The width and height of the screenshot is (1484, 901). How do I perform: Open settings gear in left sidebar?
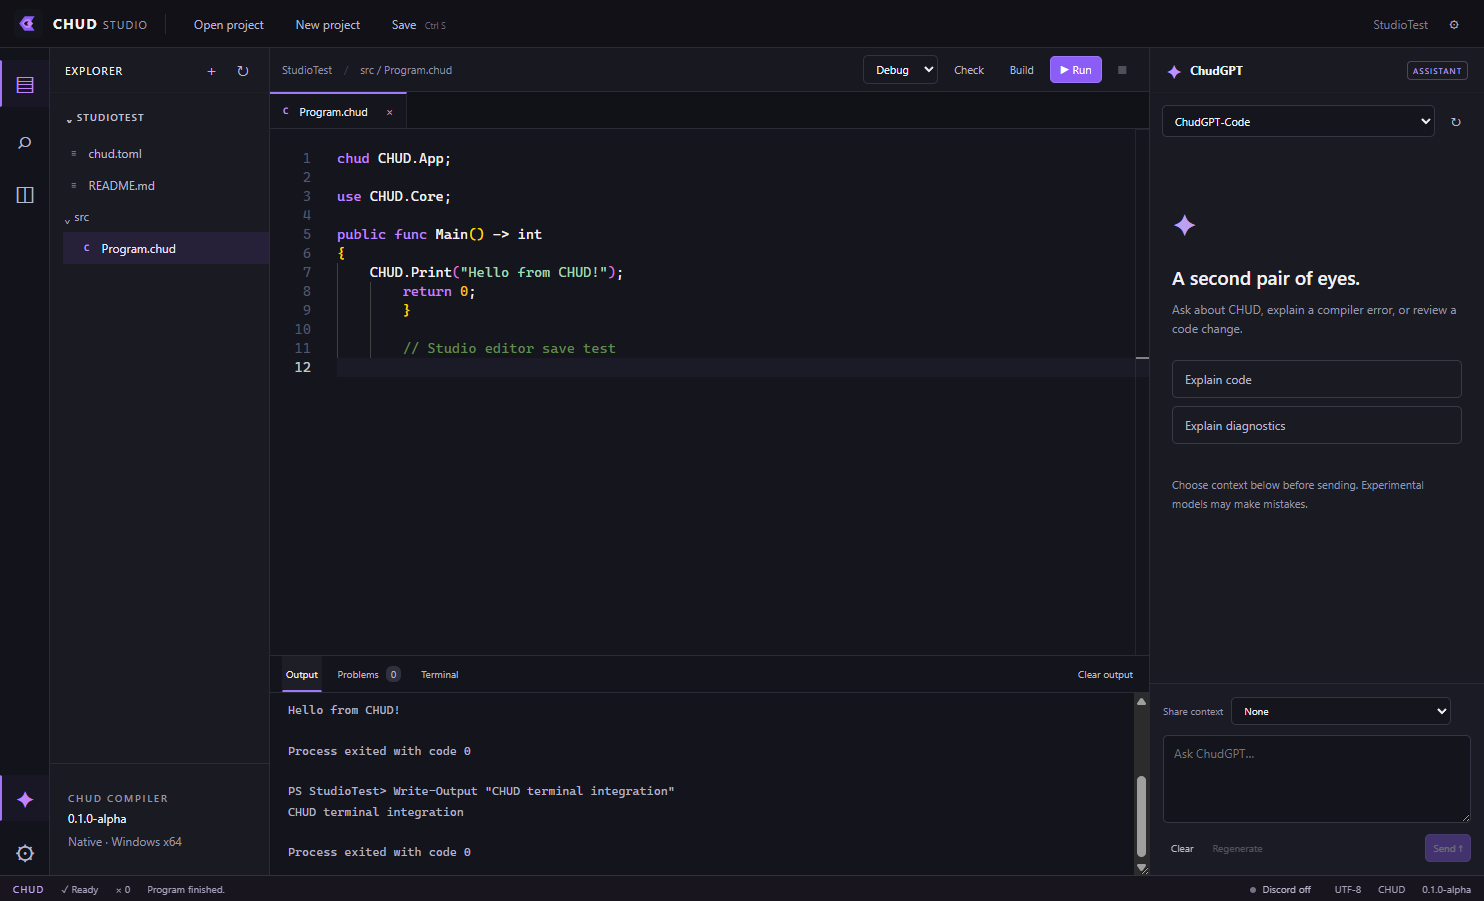[x=25, y=853]
